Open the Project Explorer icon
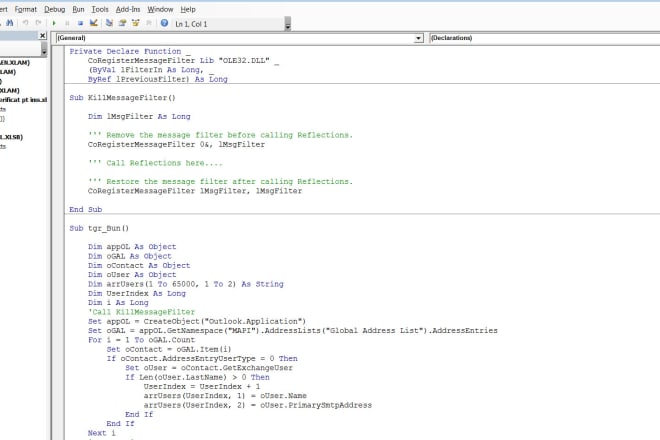 point(109,23)
